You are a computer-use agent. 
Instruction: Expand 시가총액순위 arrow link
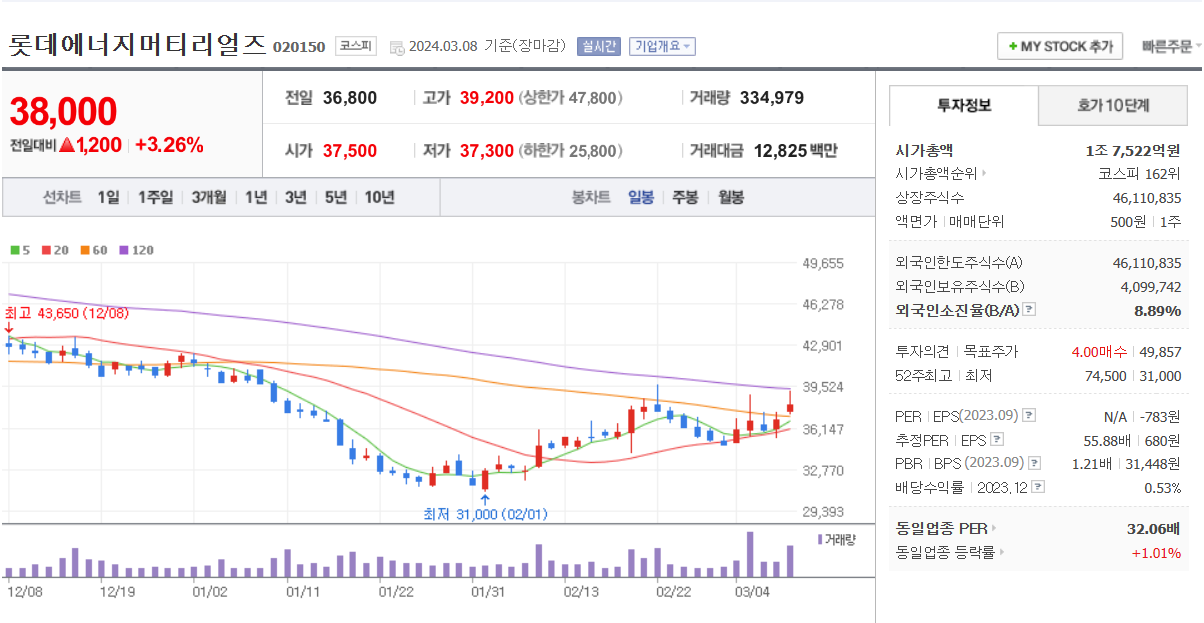point(983,173)
